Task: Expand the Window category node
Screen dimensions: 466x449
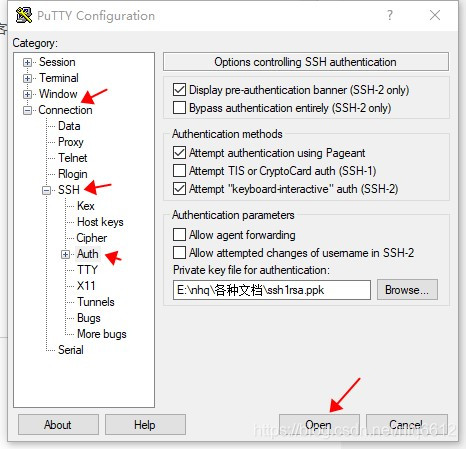Action: 28,94
